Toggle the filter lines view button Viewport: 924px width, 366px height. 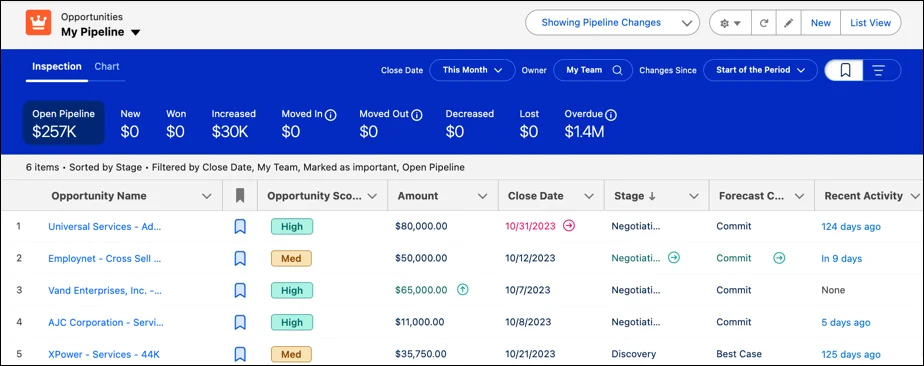(x=881, y=70)
